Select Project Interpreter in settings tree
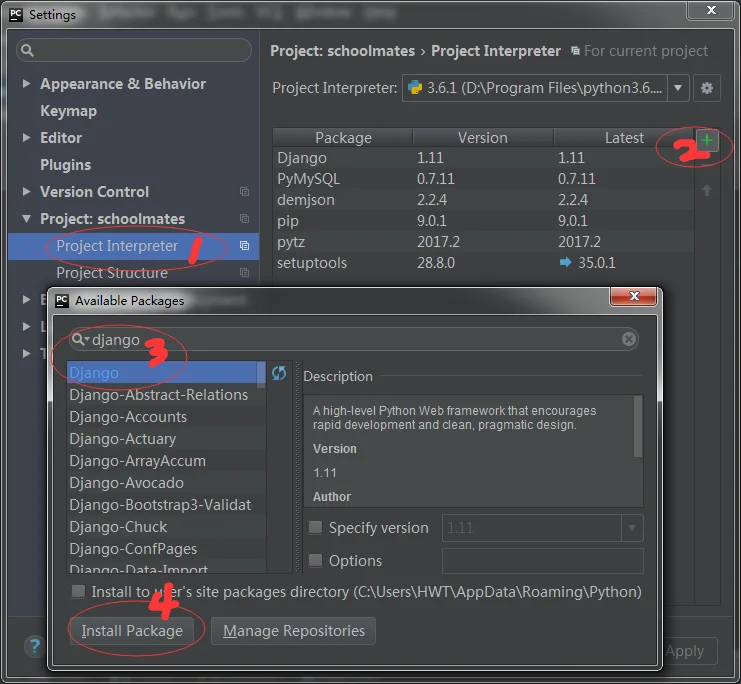This screenshot has width=741, height=684. tap(134, 246)
